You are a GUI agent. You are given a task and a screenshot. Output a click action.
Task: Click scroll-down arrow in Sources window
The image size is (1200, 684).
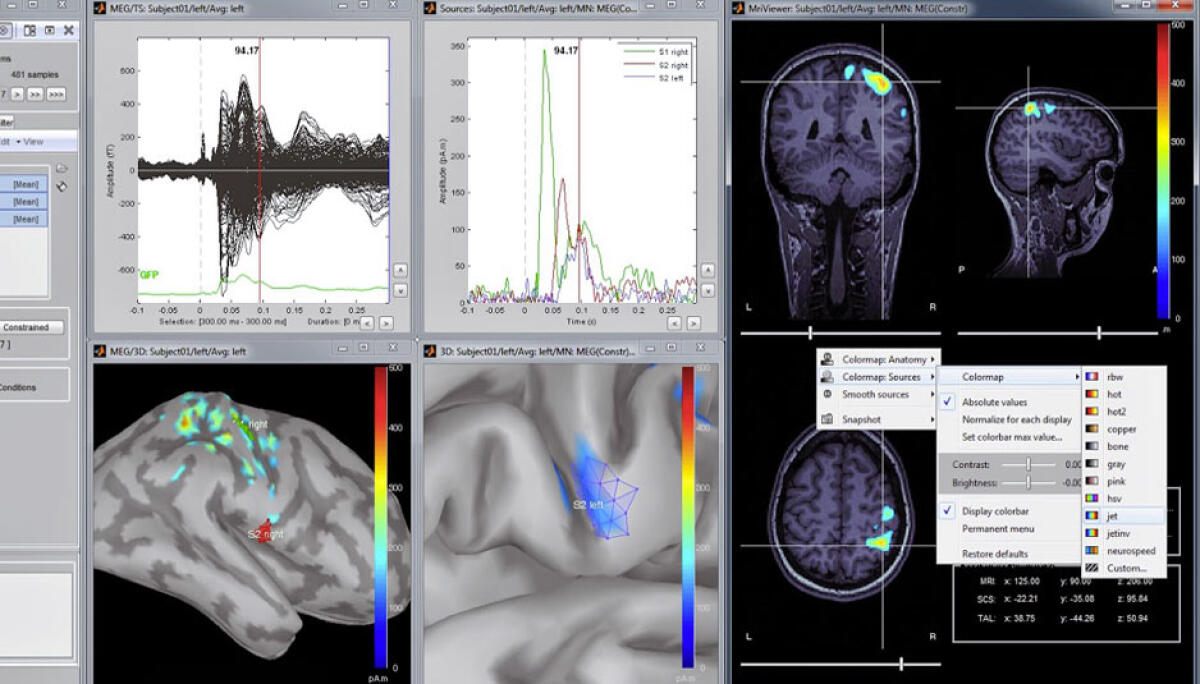tap(708, 290)
